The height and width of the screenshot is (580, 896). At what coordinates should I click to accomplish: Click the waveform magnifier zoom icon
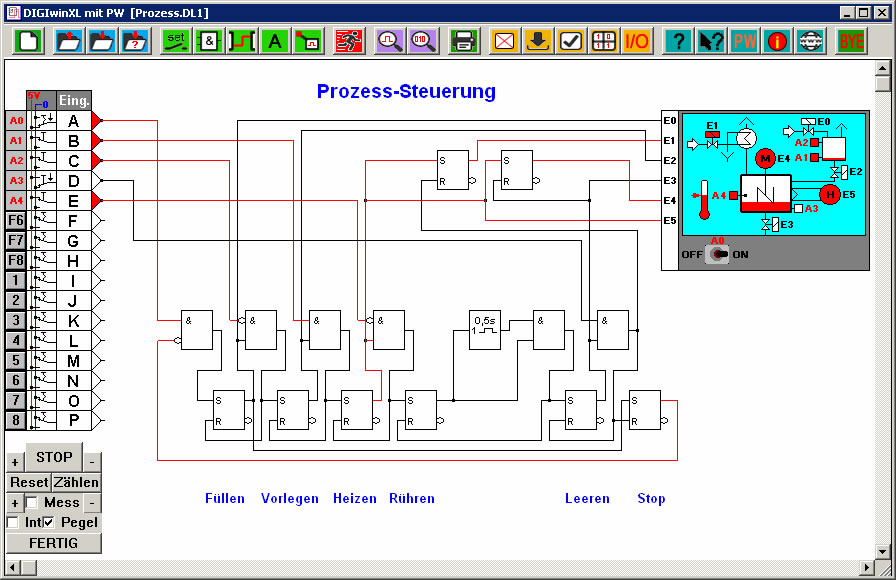[x=389, y=41]
